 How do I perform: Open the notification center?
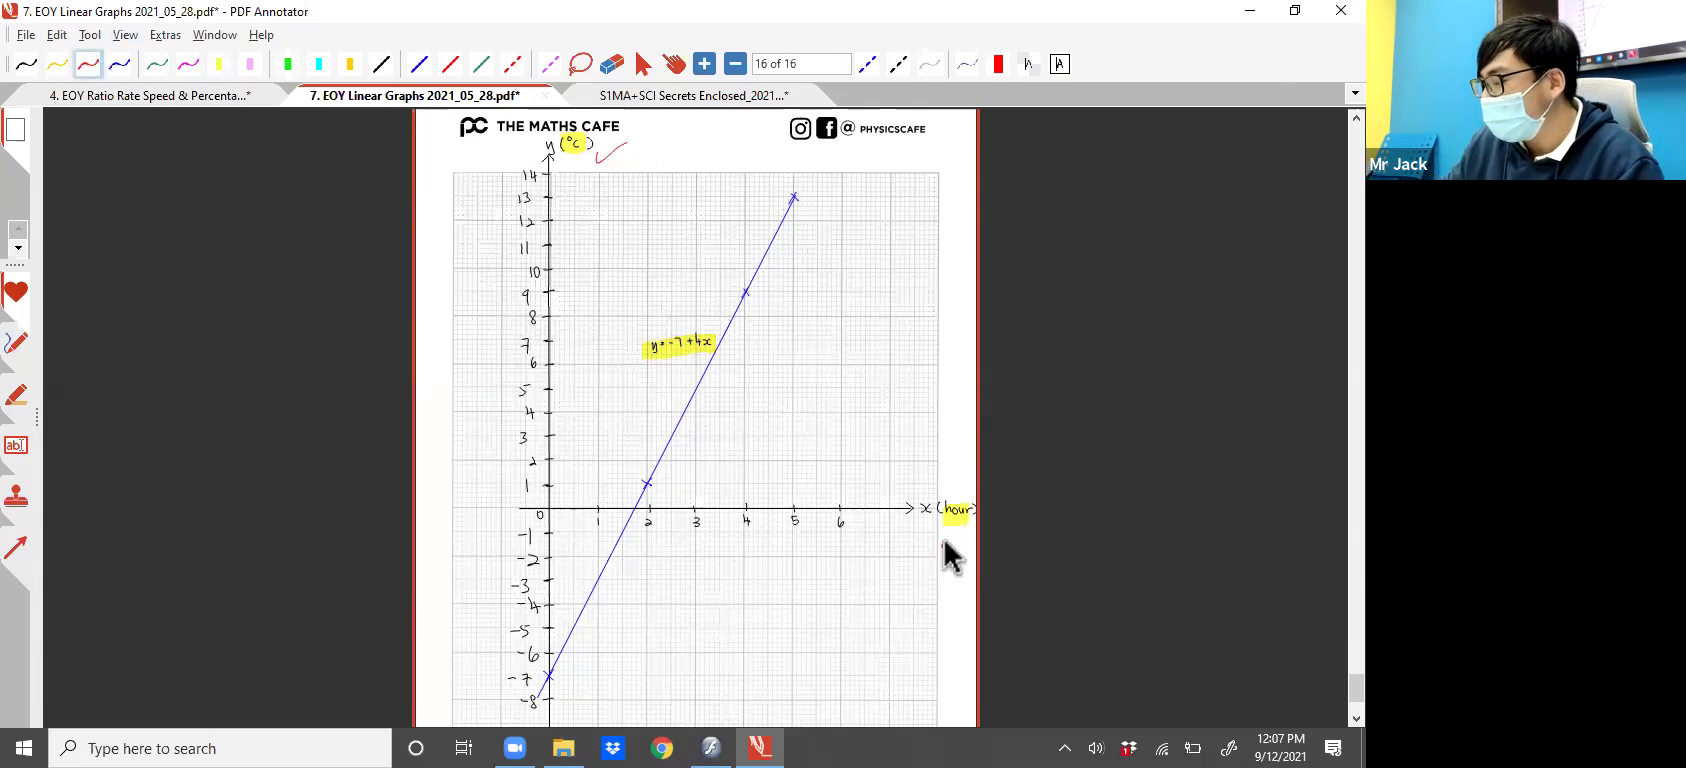[1333, 748]
